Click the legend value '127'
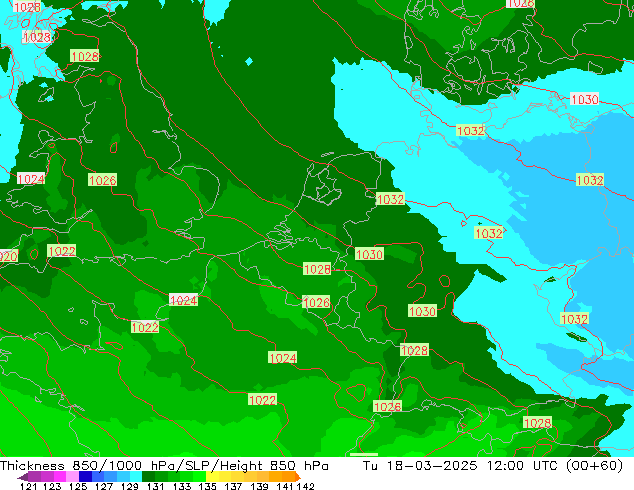Viewport: 634px width, 490px height. 104,486
